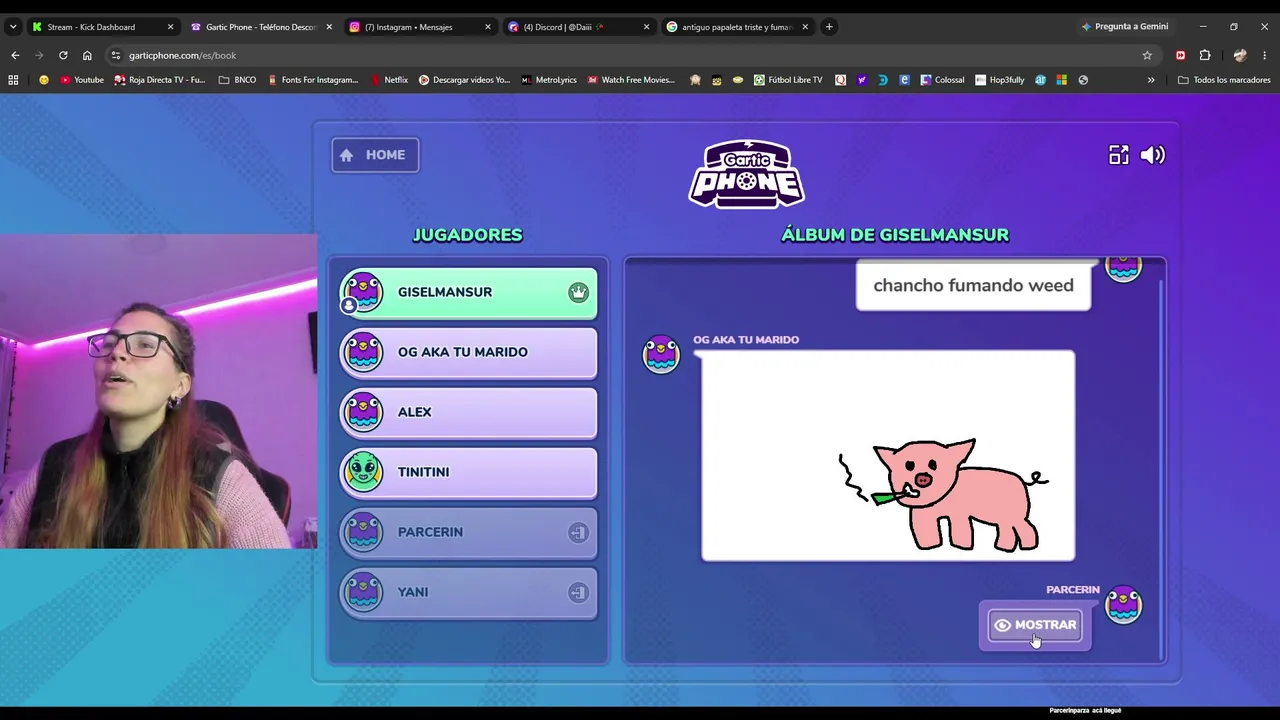1280x720 pixels.
Task: Open a new browser tab
Action: pos(829,27)
